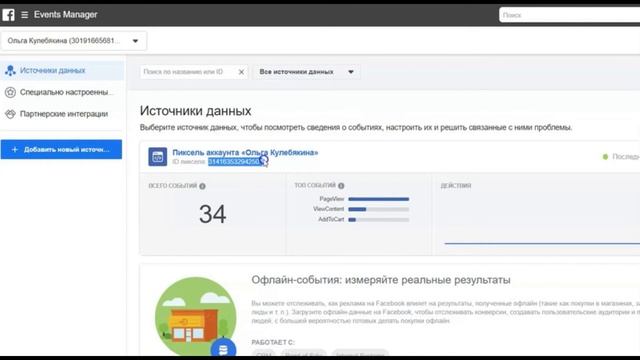Click the info icon next to Всего событий
640x360 pixels.
pyautogui.click(x=202, y=186)
